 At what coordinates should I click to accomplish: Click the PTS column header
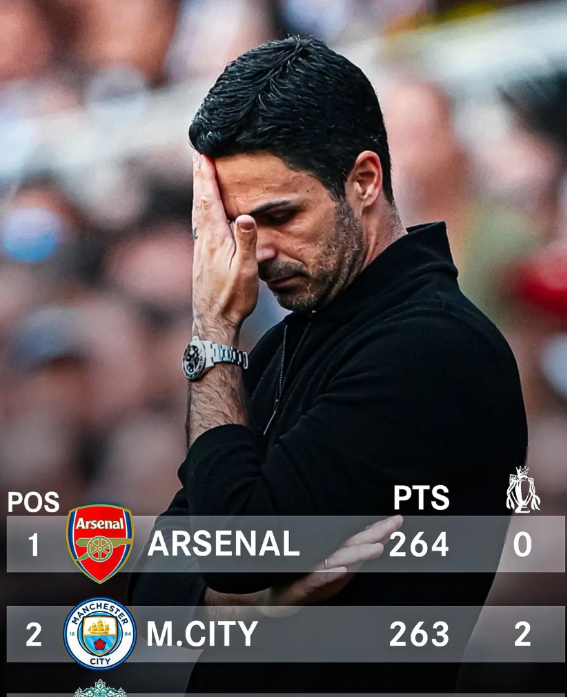(421, 497)
